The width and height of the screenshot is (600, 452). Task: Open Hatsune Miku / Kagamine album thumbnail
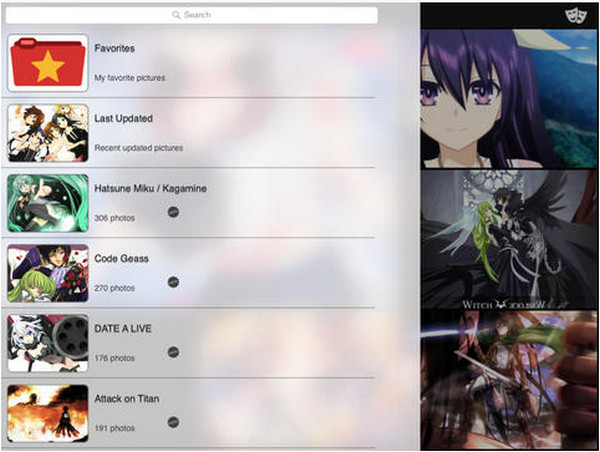pos(48,203)
